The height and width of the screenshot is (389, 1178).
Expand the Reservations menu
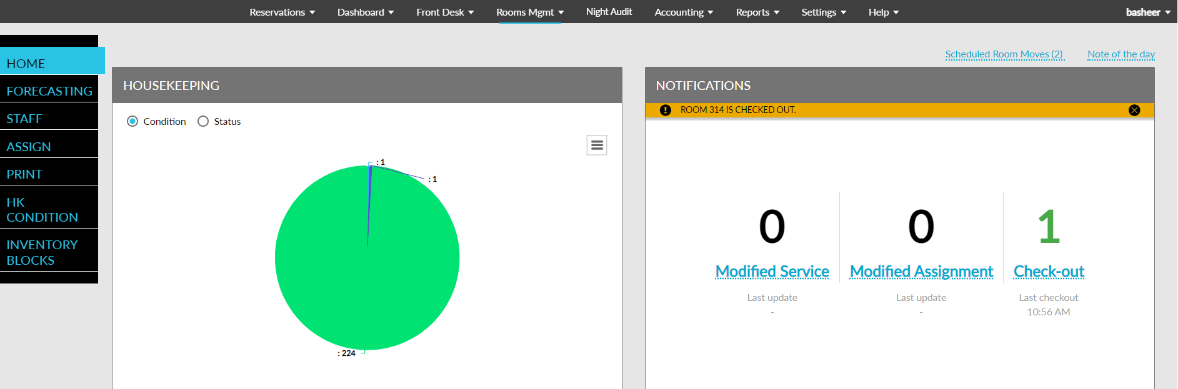(282, 12)
